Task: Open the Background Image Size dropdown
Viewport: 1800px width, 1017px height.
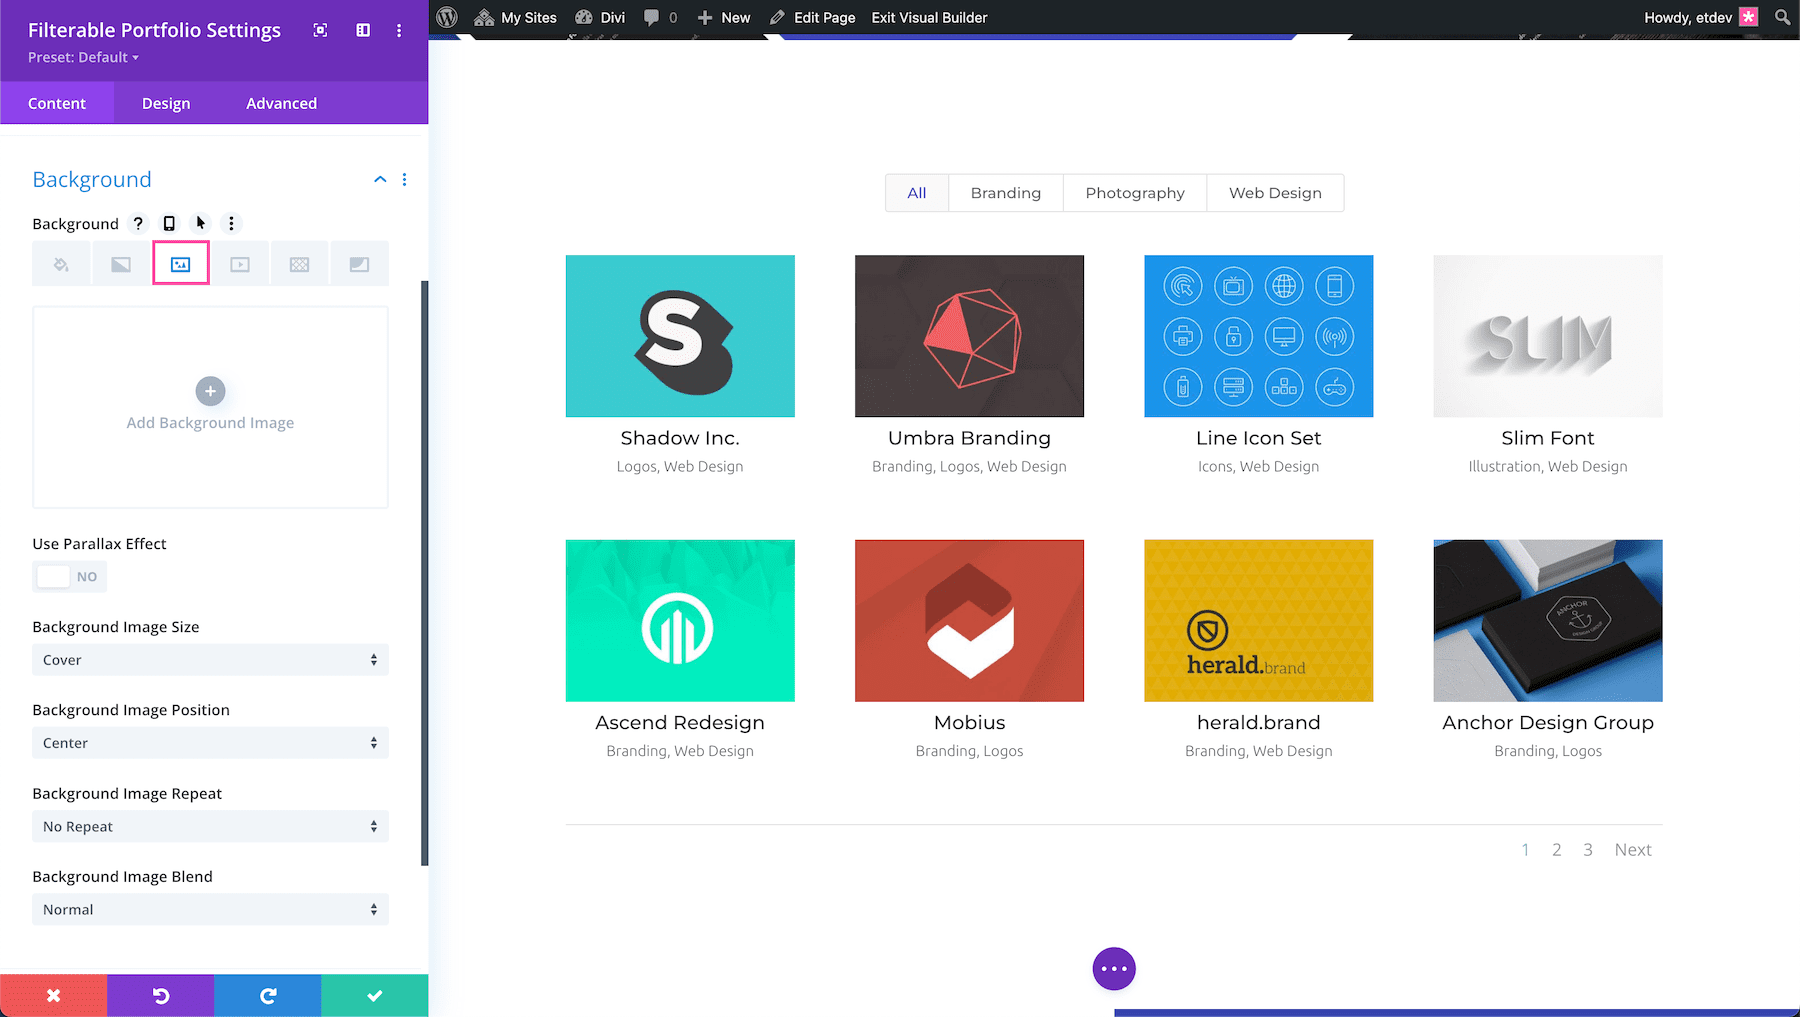Action: tap(210, 659)
